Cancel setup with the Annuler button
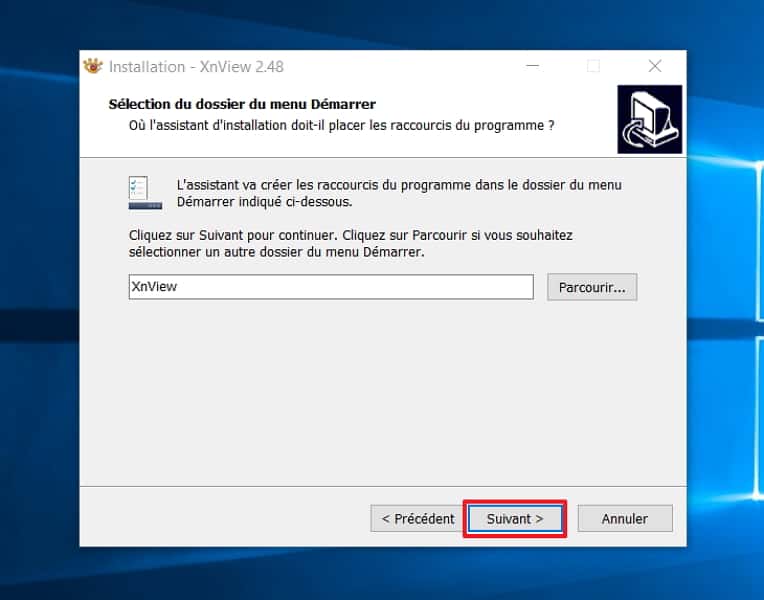The height and width of the screenshot is (600, 764). pyautogui.click(x=625, y=519)
